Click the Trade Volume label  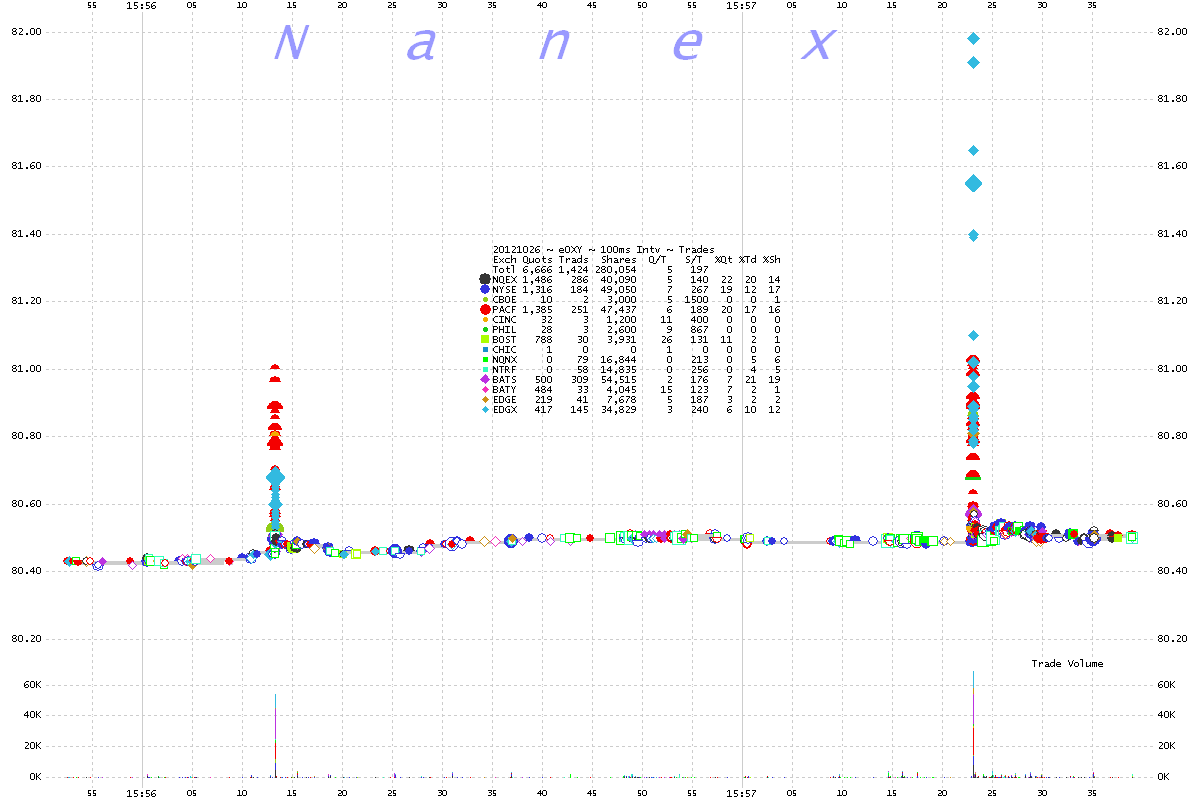tap(1068, 663)
